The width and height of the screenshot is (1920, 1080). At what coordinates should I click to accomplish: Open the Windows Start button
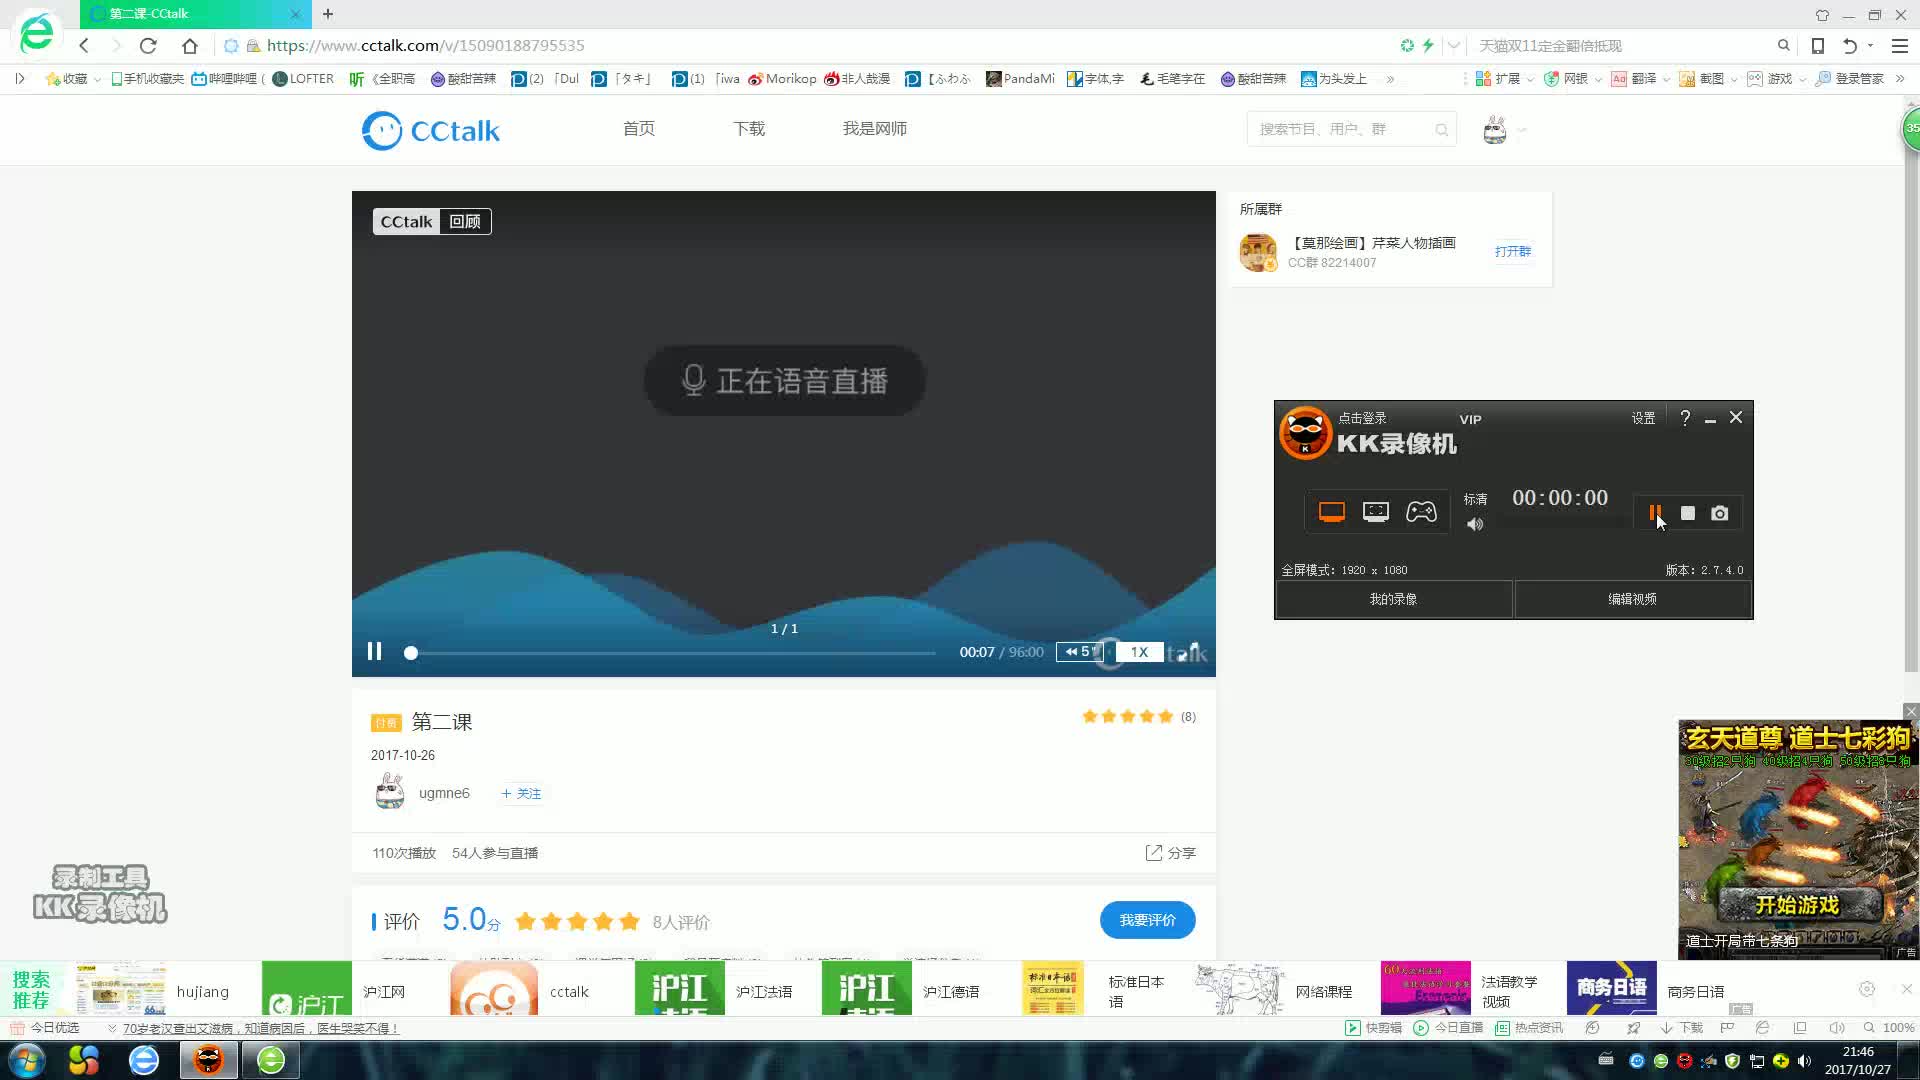click(x=27, y=1060)
